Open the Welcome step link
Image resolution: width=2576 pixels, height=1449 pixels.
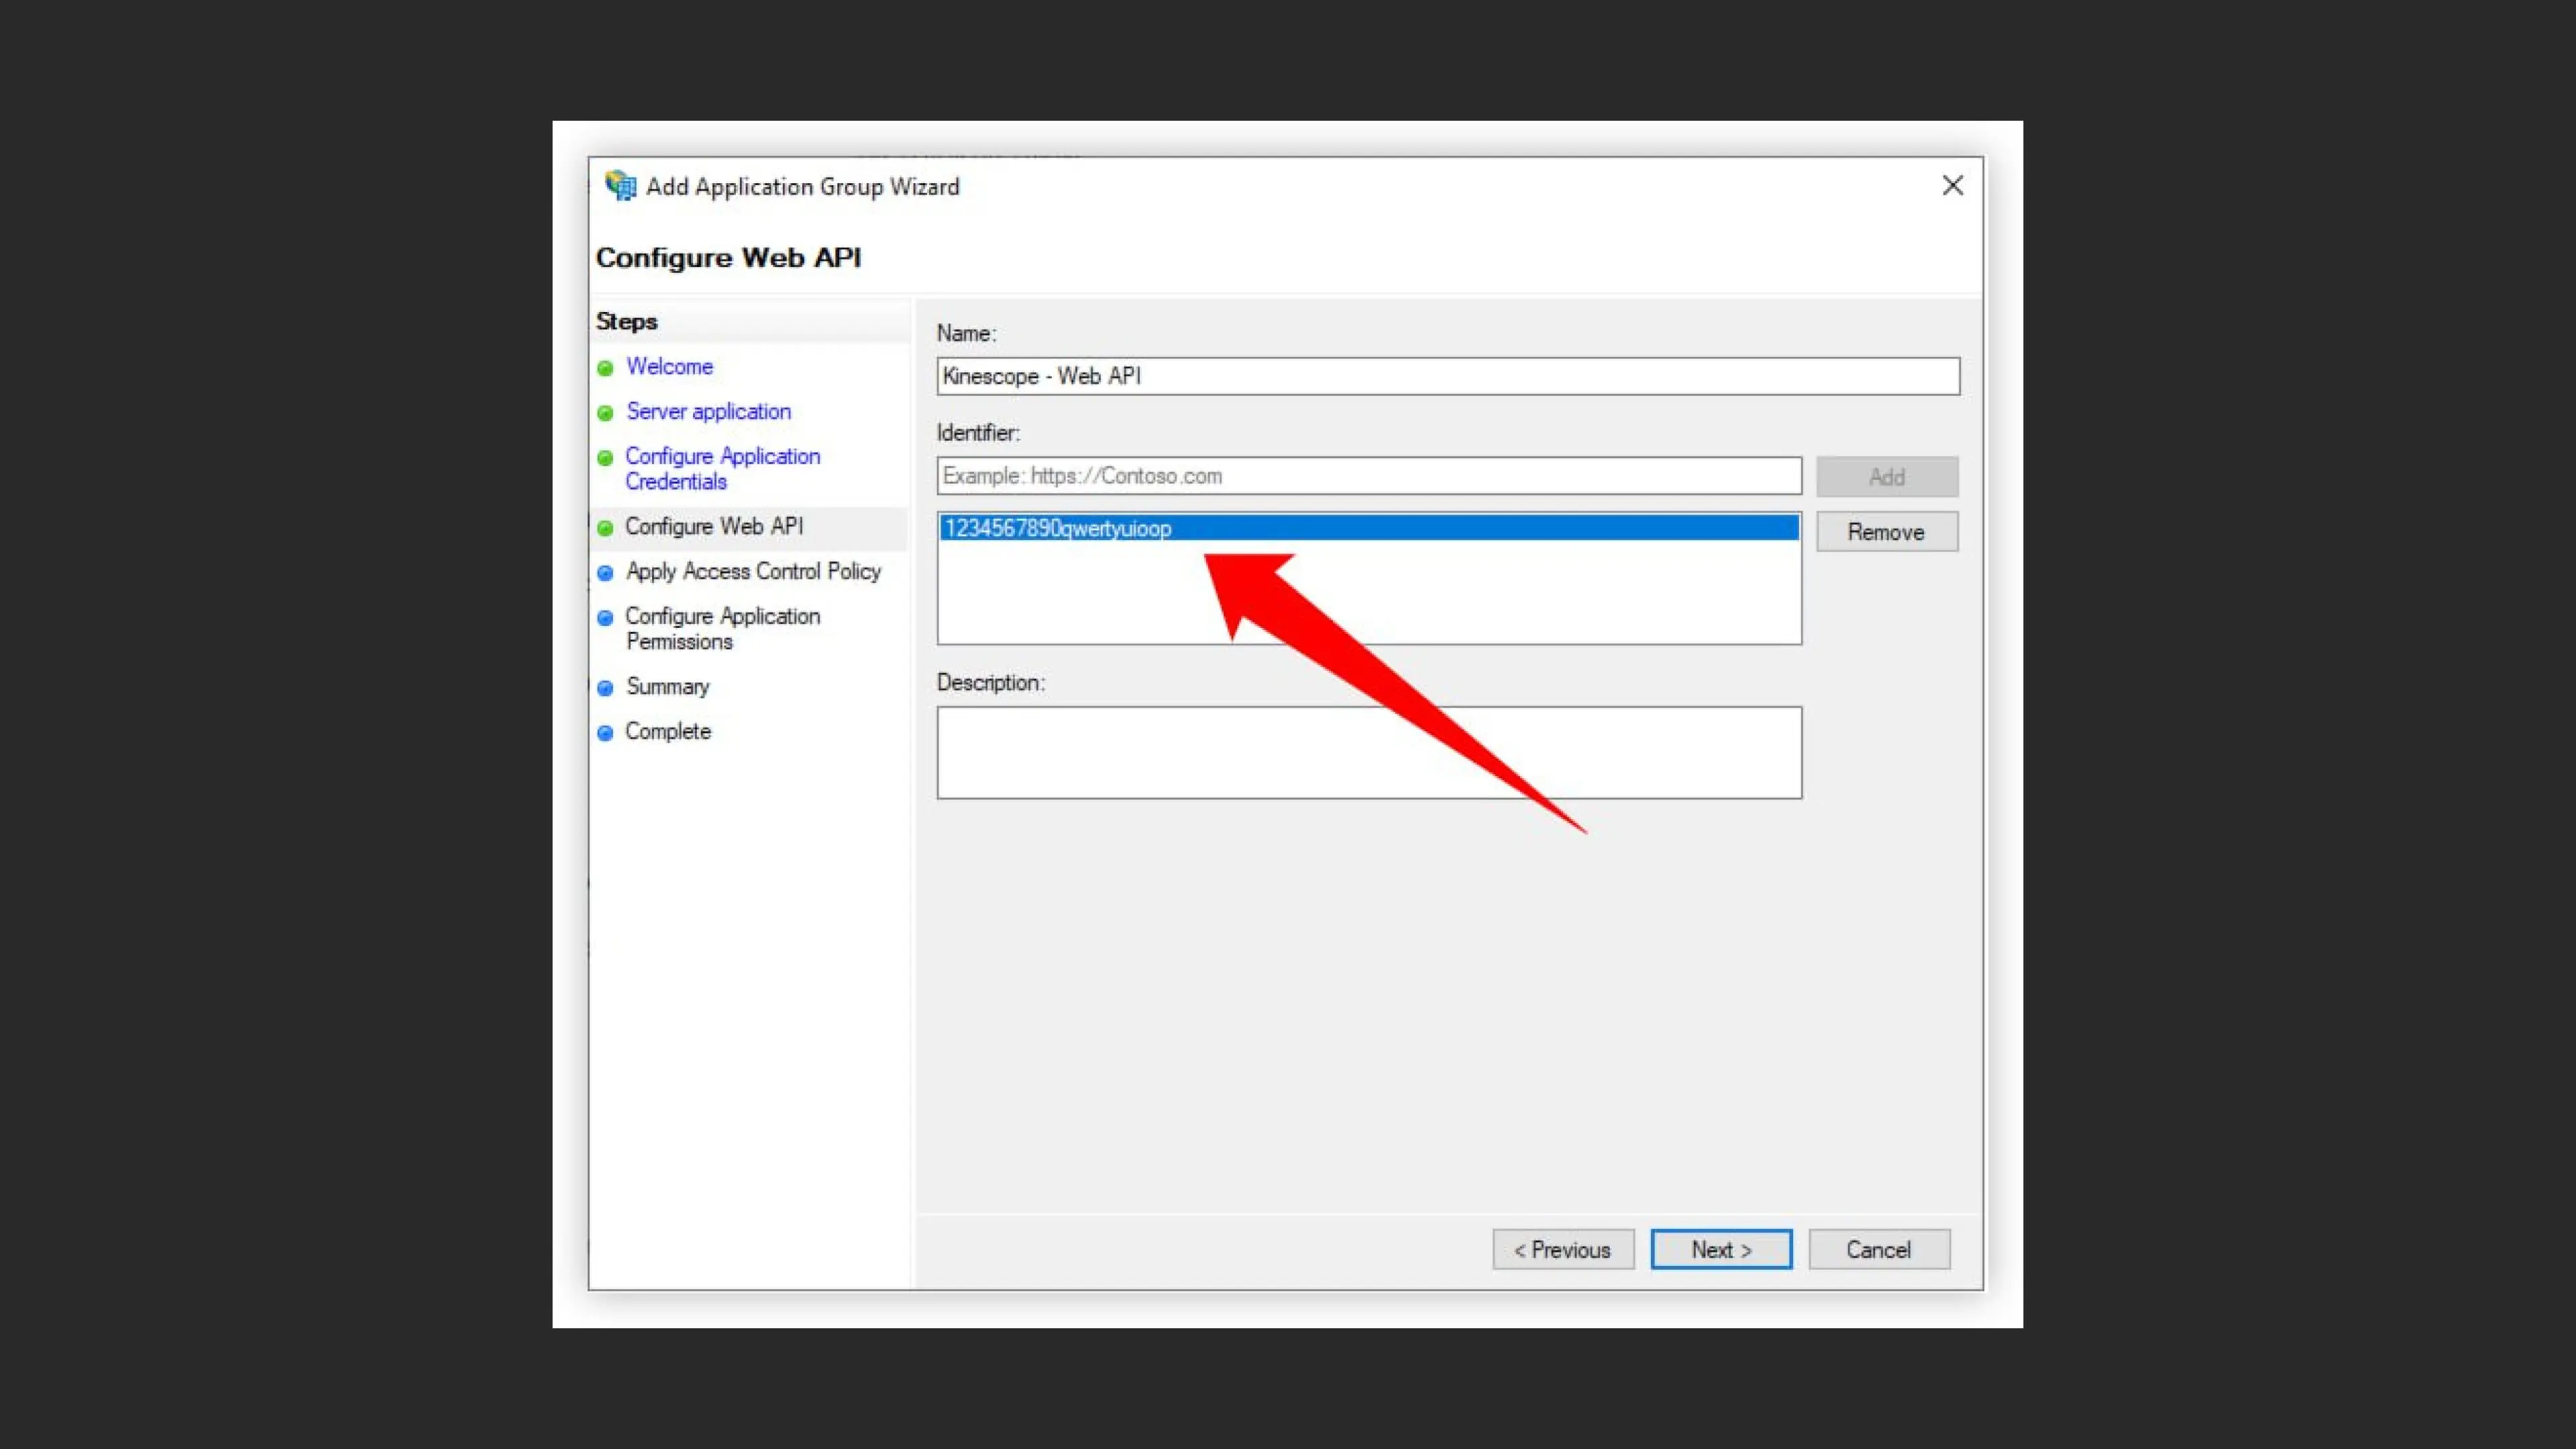pyautogui.click(x=669, y=366)
